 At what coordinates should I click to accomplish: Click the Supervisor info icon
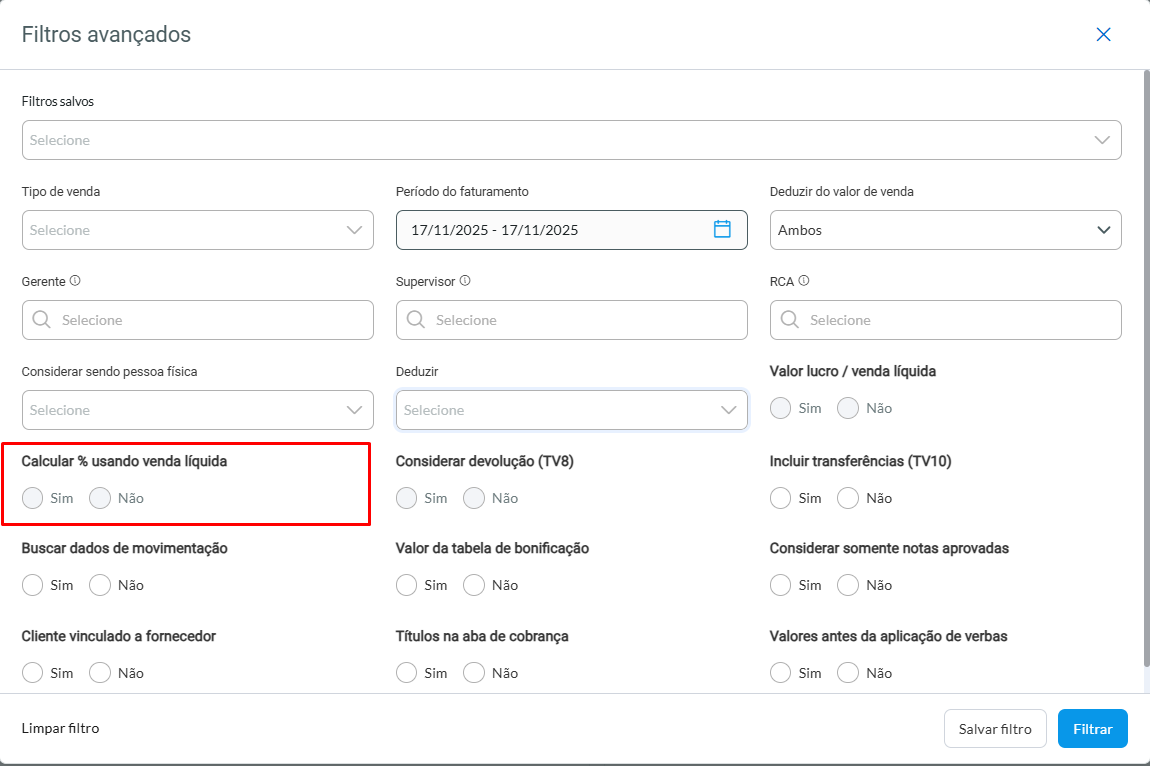pos(465,281)
